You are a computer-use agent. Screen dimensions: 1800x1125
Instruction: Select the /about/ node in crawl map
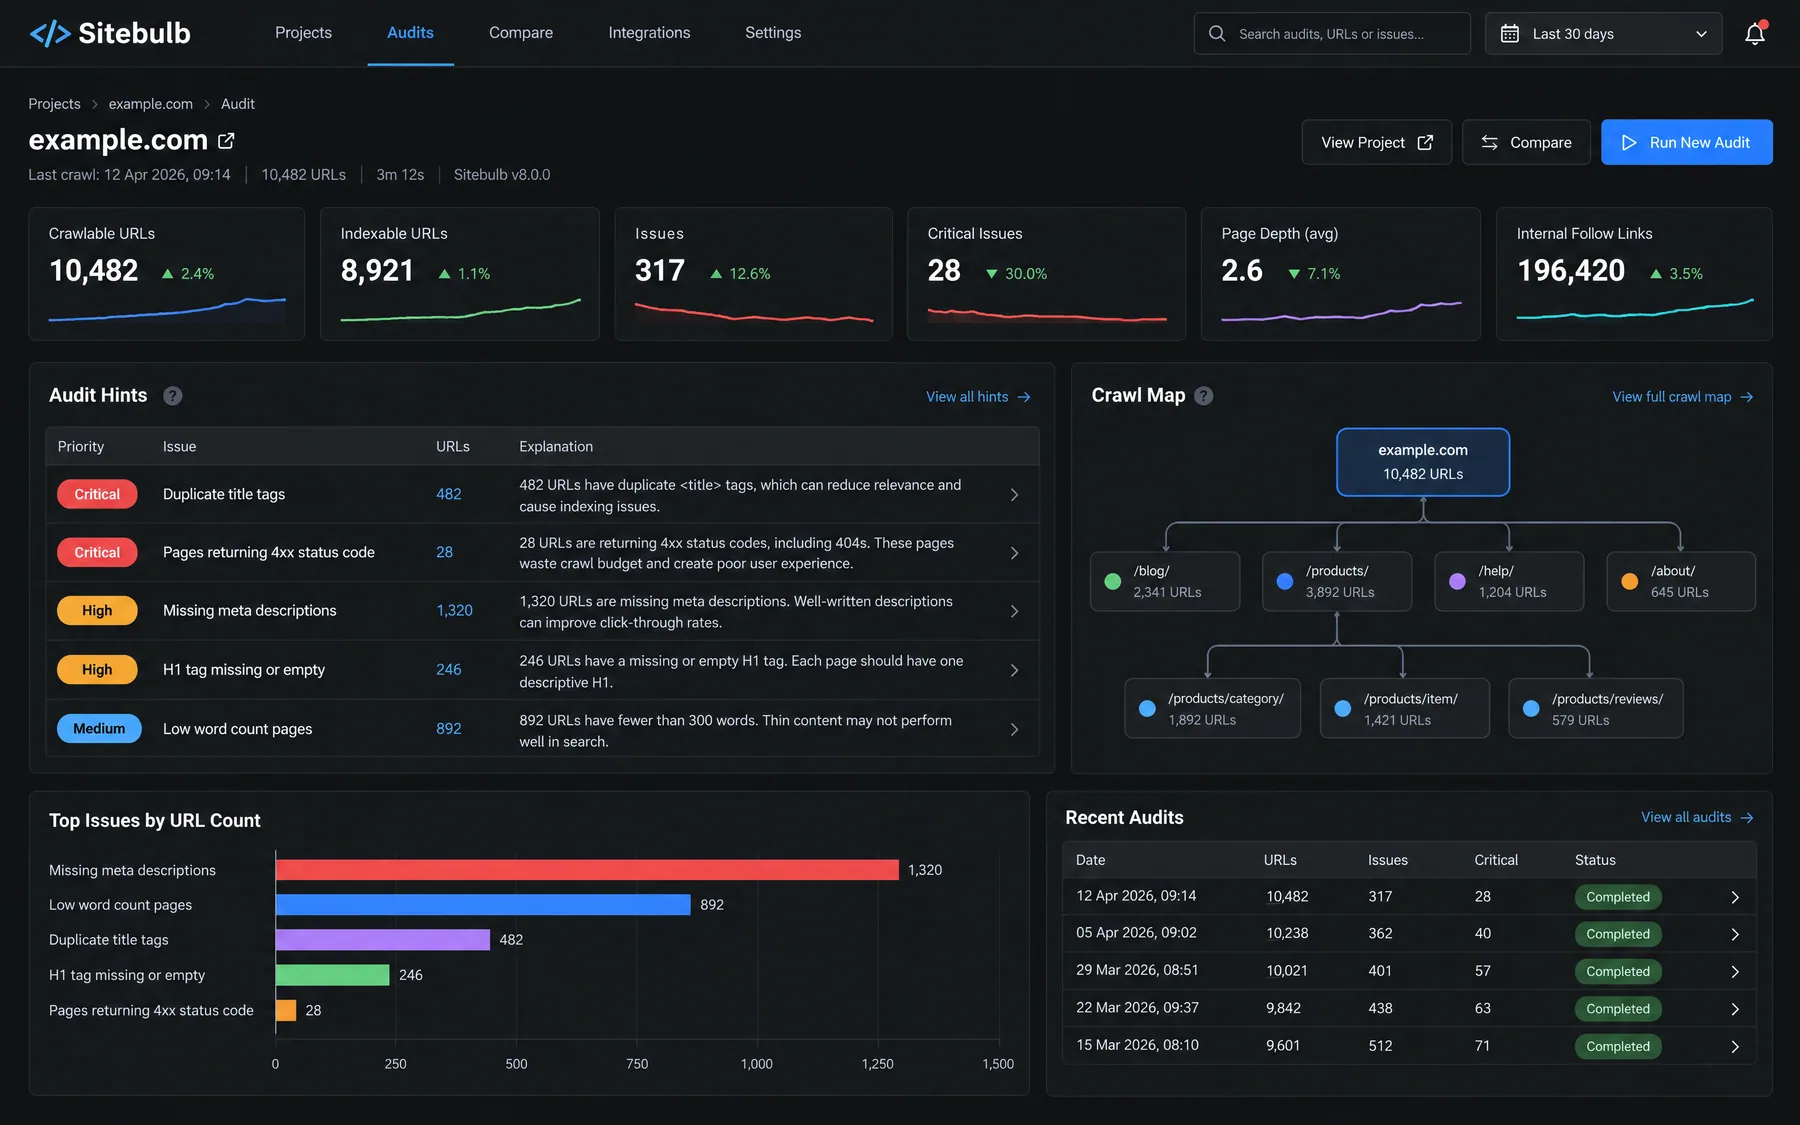click(1681, 581)
